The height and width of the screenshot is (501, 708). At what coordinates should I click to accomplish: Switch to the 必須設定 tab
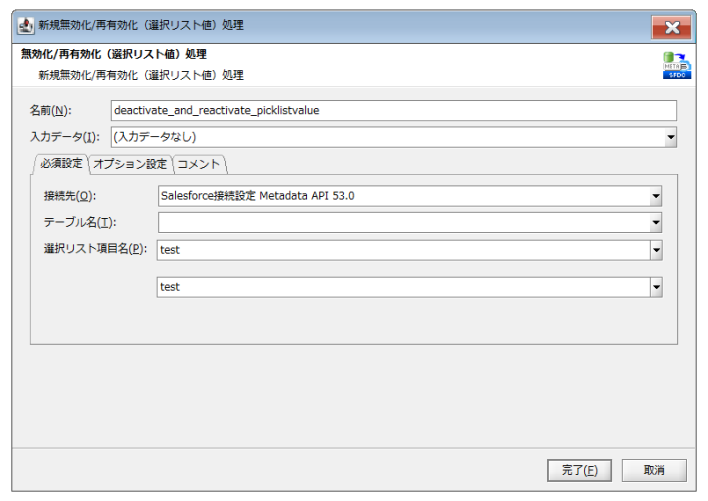pos(61,163)
